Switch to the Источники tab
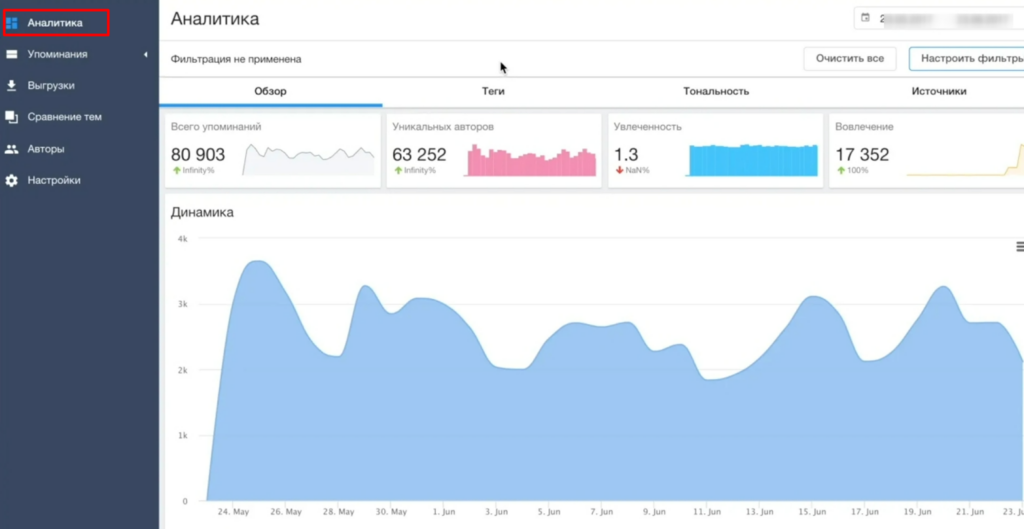The width and height of the screenshot is (1024, 529). [938, 92]
